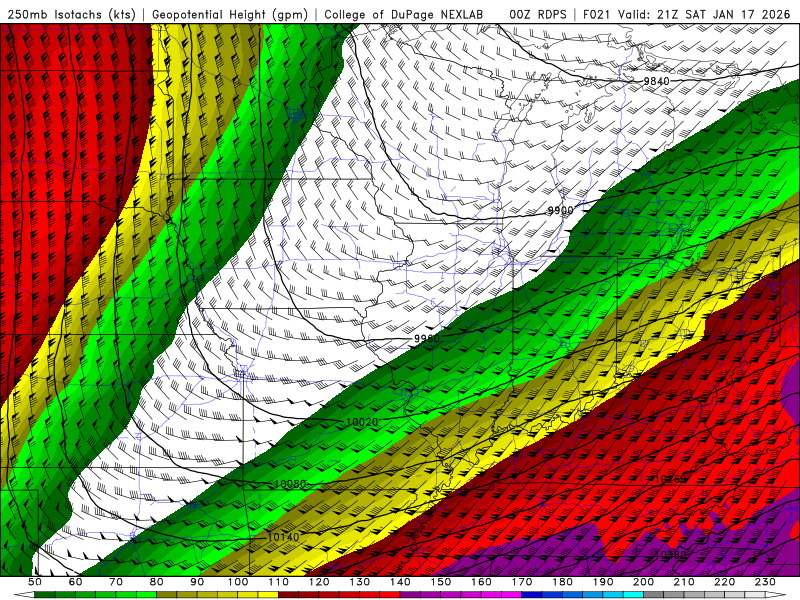
Task: Click the 220 value on the color scale
Action: point(724,582)
